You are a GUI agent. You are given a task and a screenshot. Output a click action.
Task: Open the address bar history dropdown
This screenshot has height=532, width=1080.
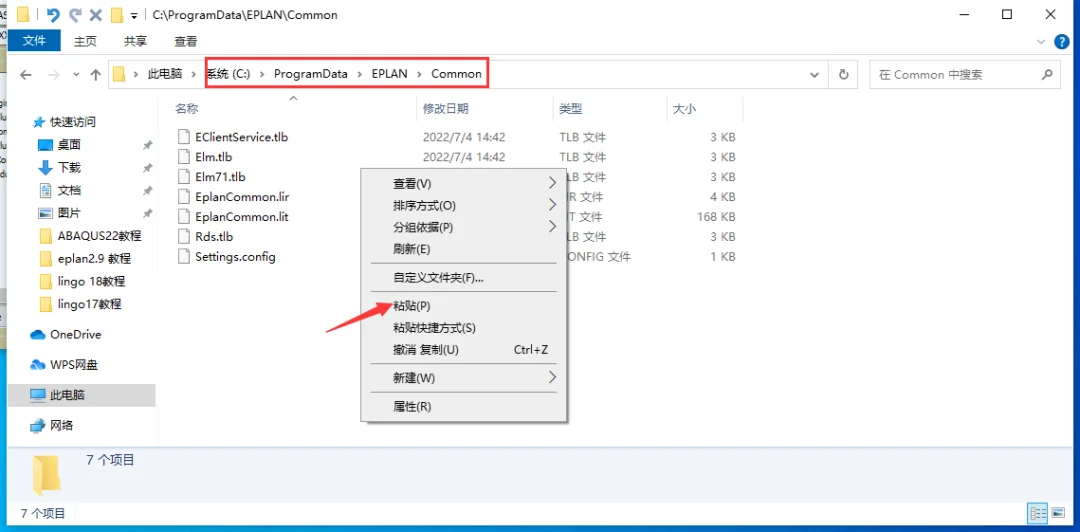(x=815, y=74)
